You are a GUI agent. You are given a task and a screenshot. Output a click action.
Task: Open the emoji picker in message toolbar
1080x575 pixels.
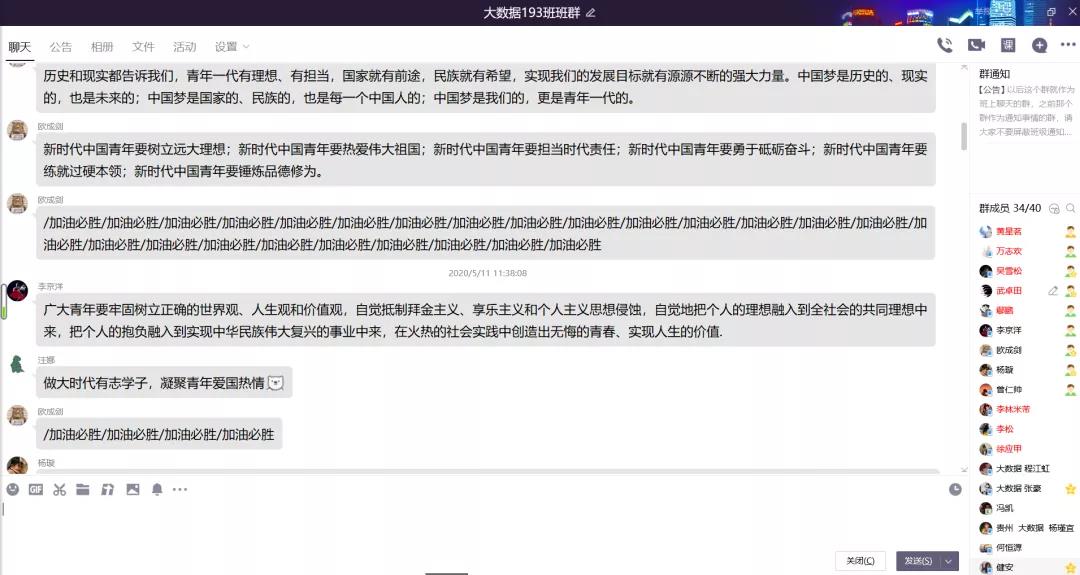point(13,490)
